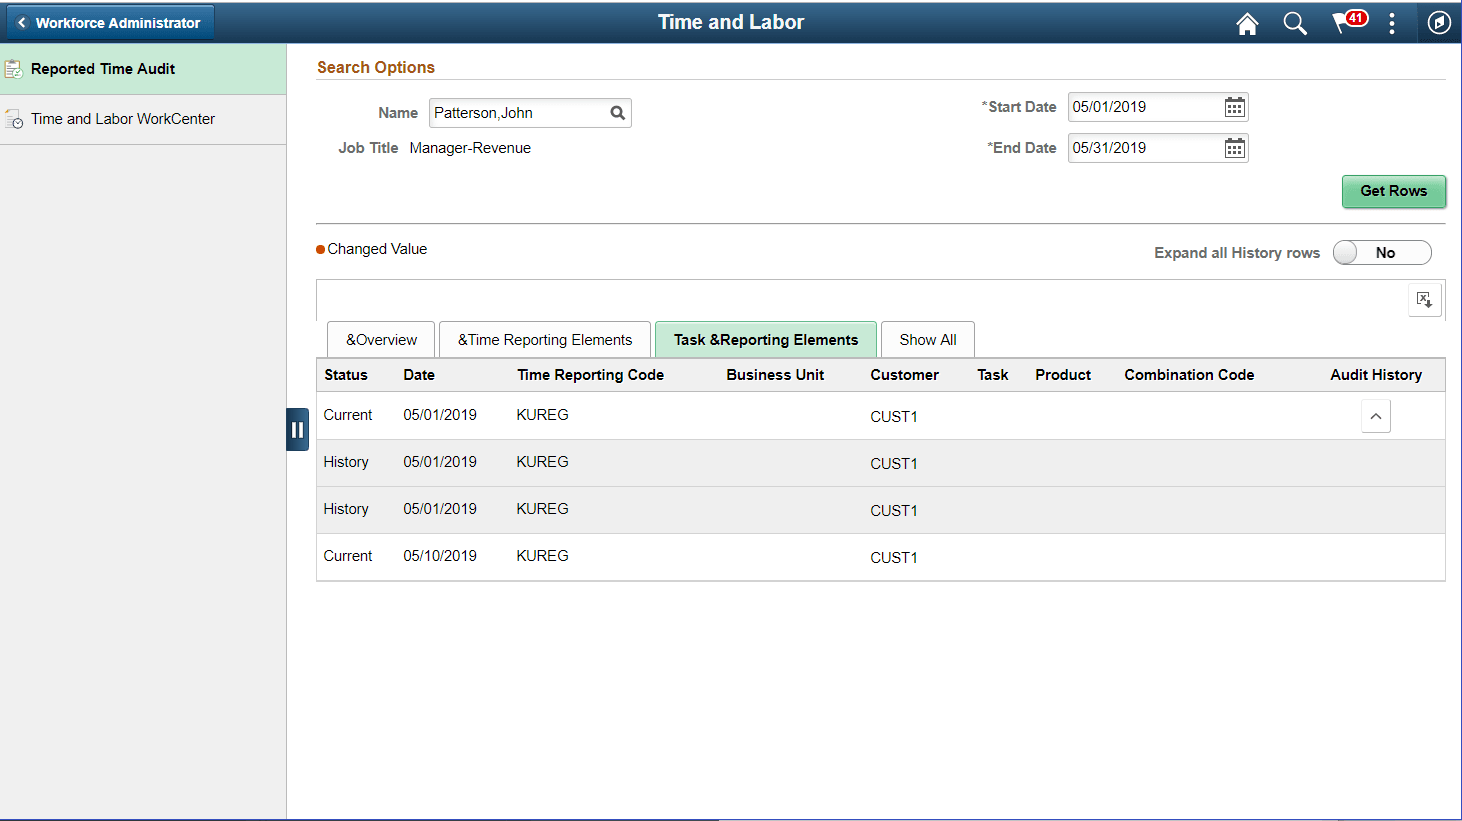The image size is (1462, 821).
Task: Switch to the Show All tab
Action: 927,339
